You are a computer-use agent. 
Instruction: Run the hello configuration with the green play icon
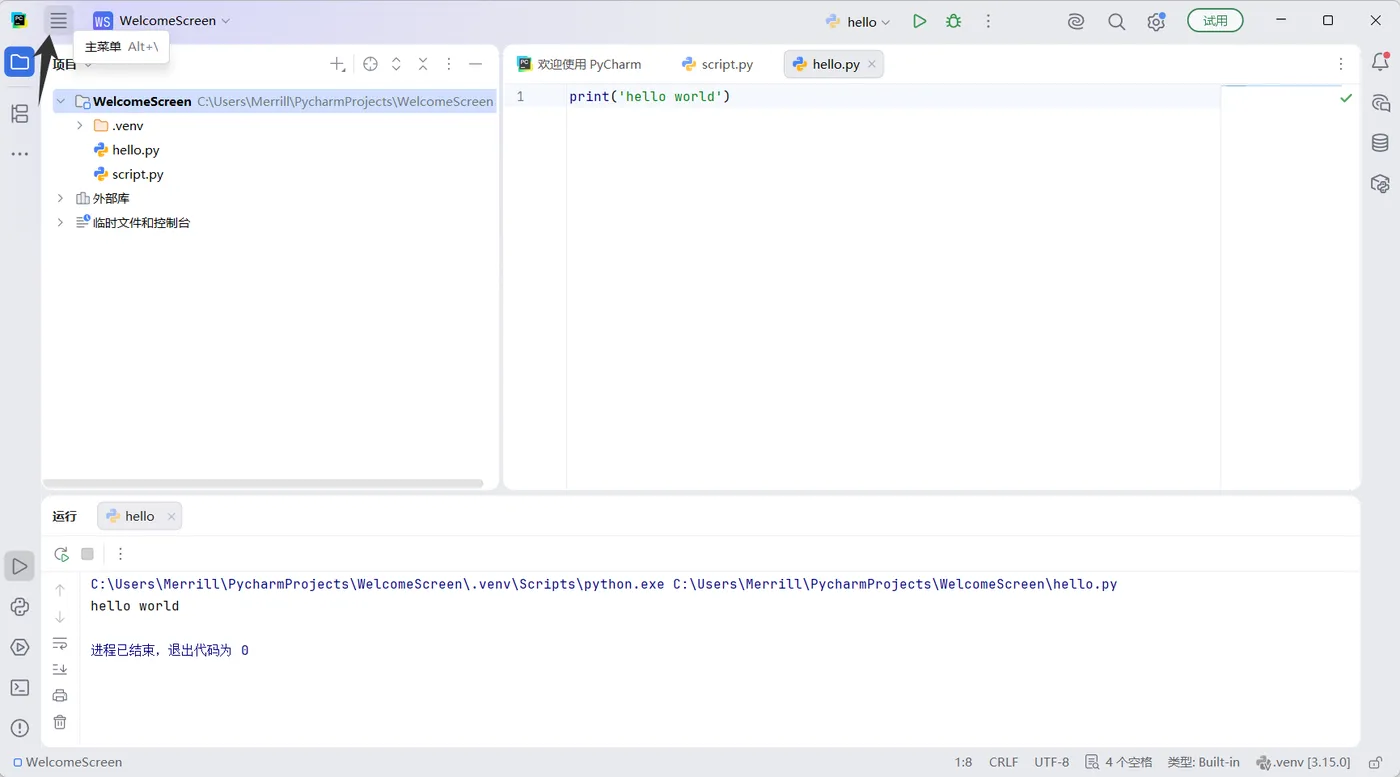[x=920, y=21]
